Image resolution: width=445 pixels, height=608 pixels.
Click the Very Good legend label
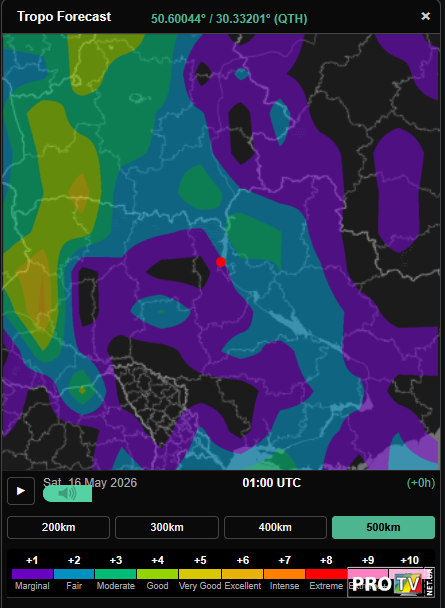tap(200, 586)
